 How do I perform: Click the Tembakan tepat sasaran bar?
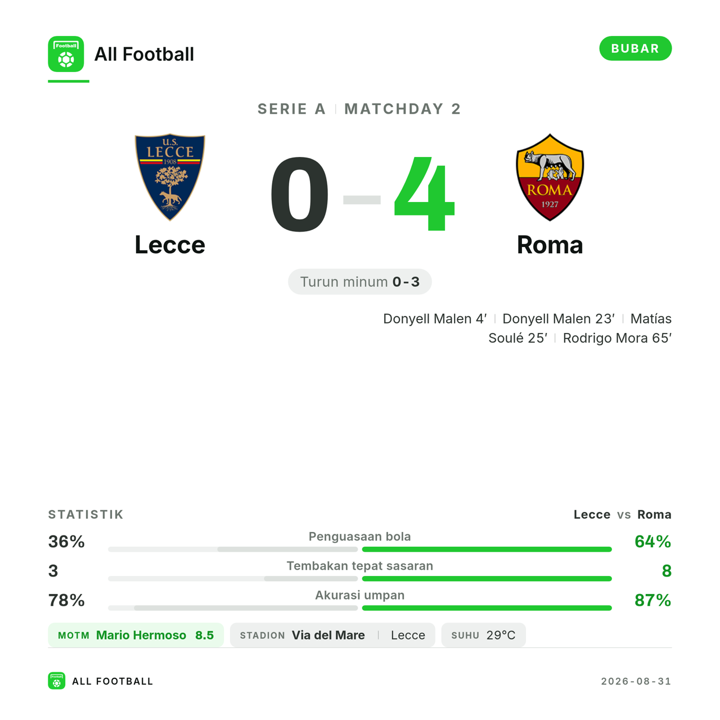click(x=360, y=579)
